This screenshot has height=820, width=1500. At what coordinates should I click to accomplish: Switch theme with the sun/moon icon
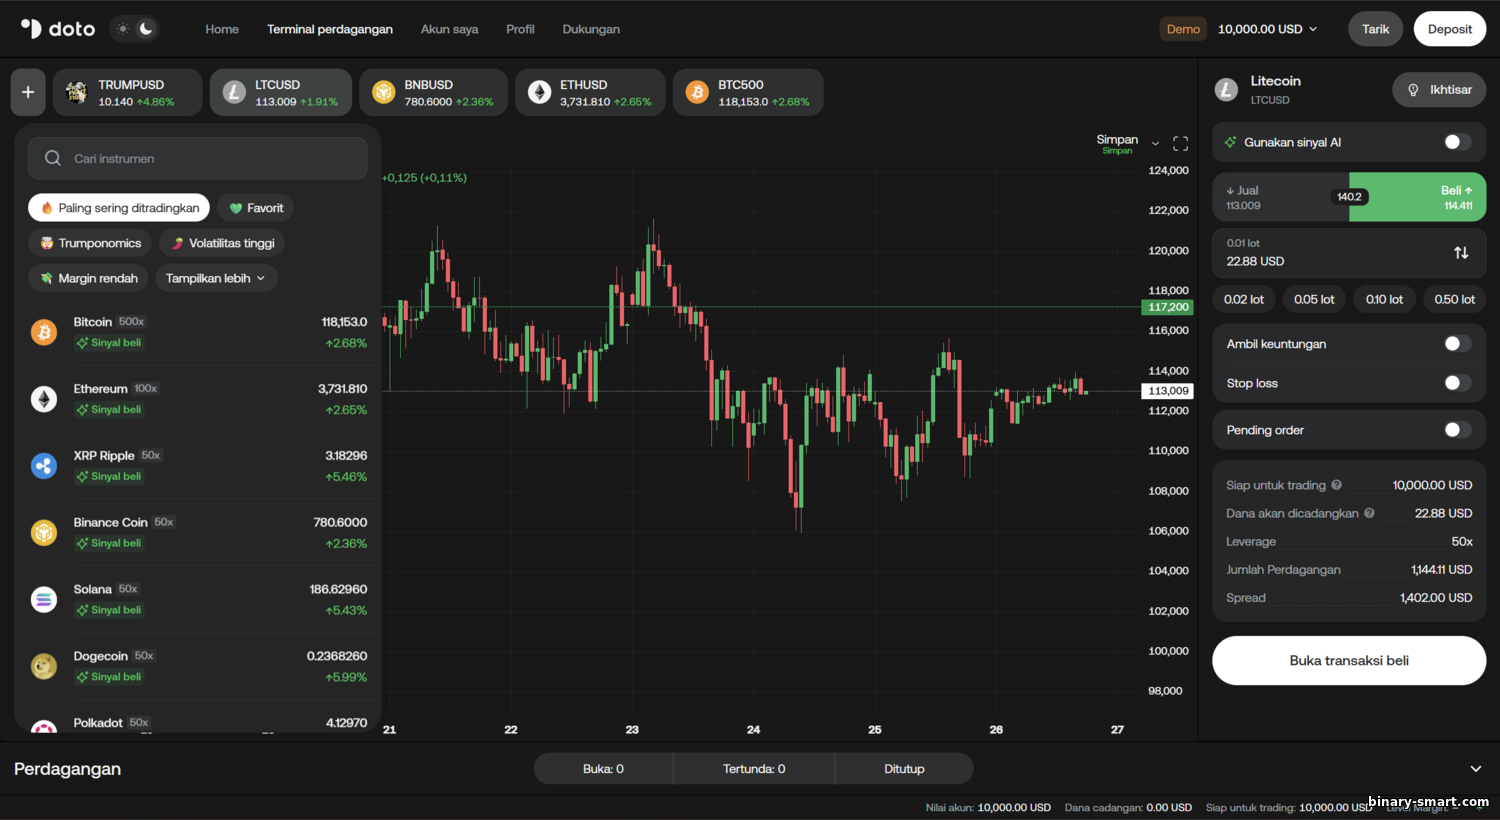pos(134,29)
